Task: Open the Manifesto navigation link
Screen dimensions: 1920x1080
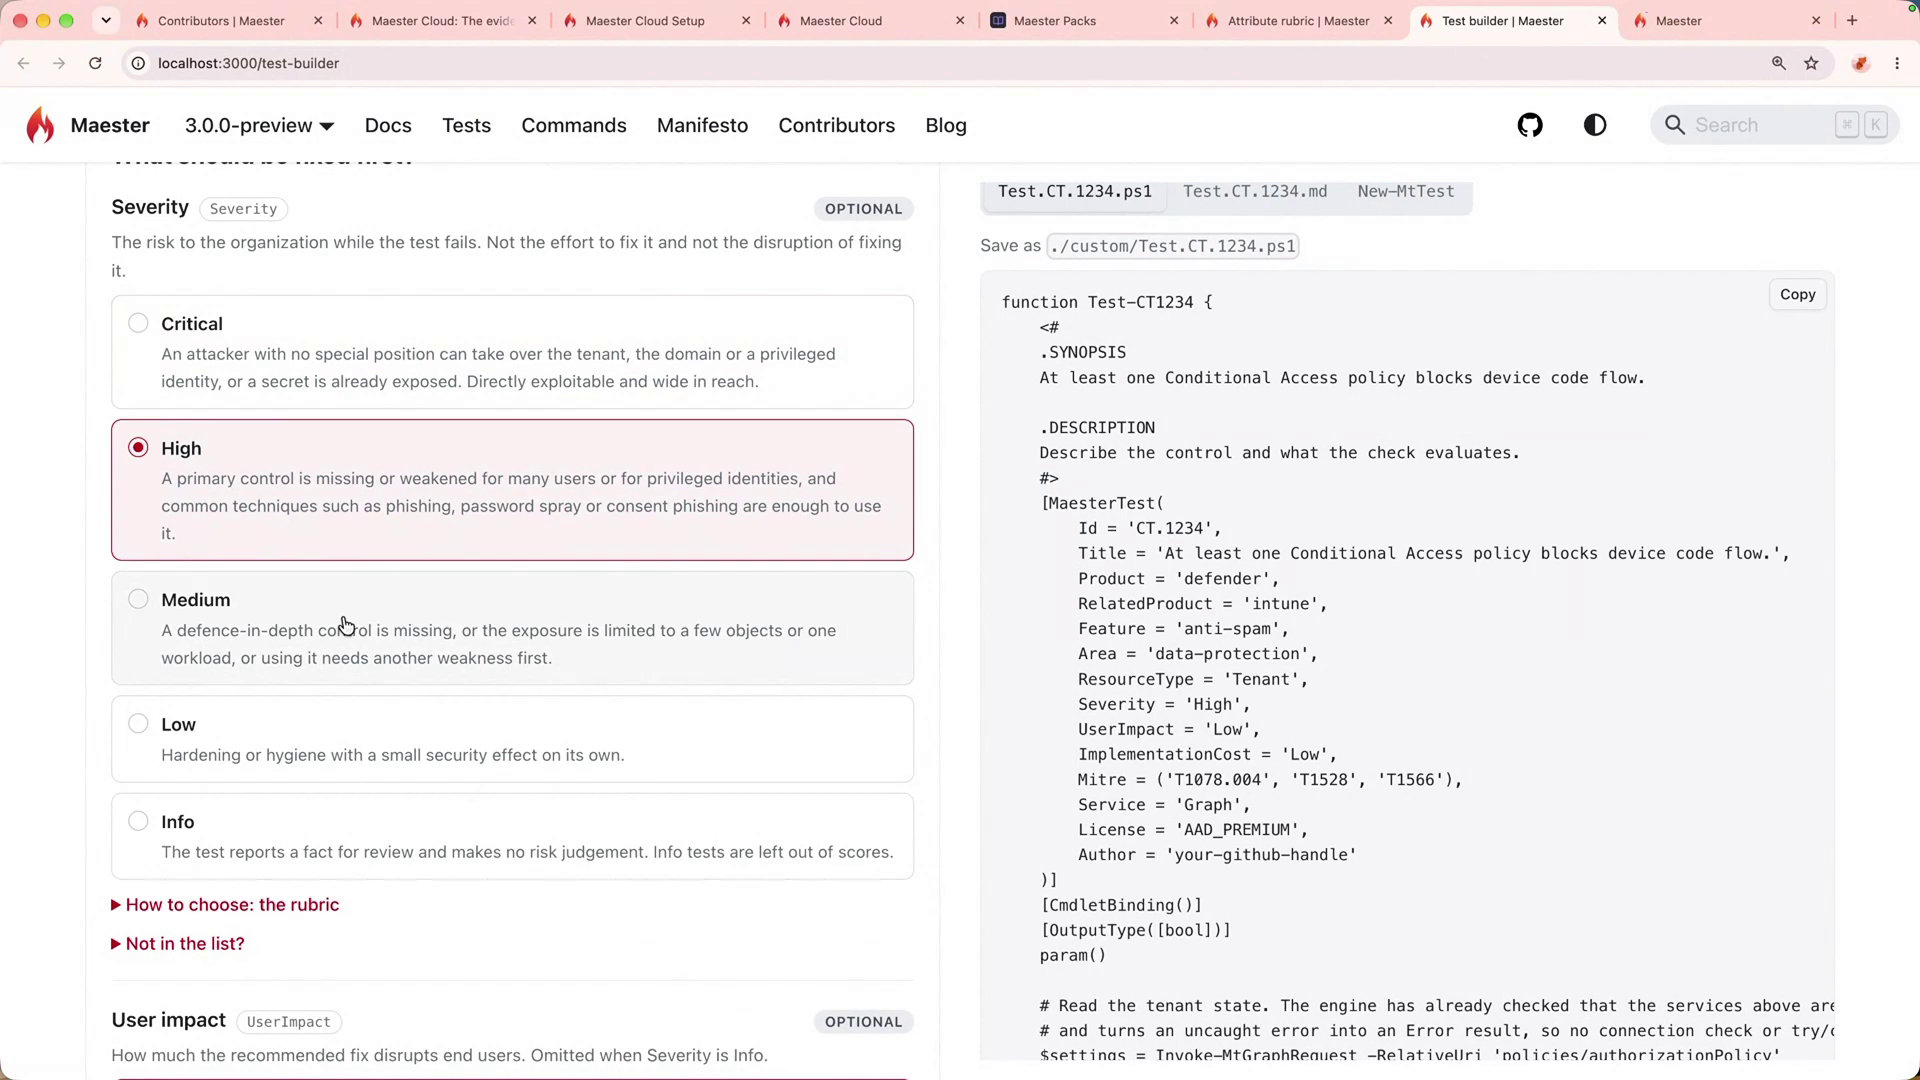Action: pos(702,126)
